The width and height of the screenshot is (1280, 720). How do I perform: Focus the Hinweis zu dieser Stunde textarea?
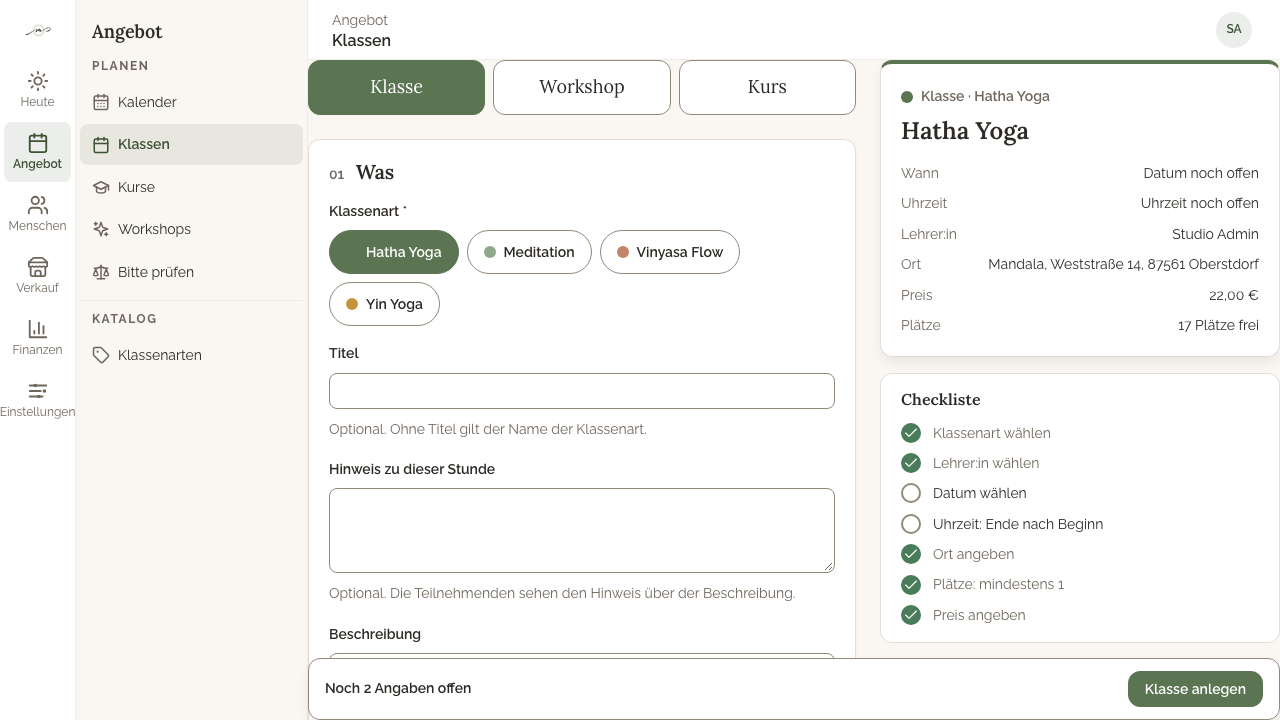point(582,530)
